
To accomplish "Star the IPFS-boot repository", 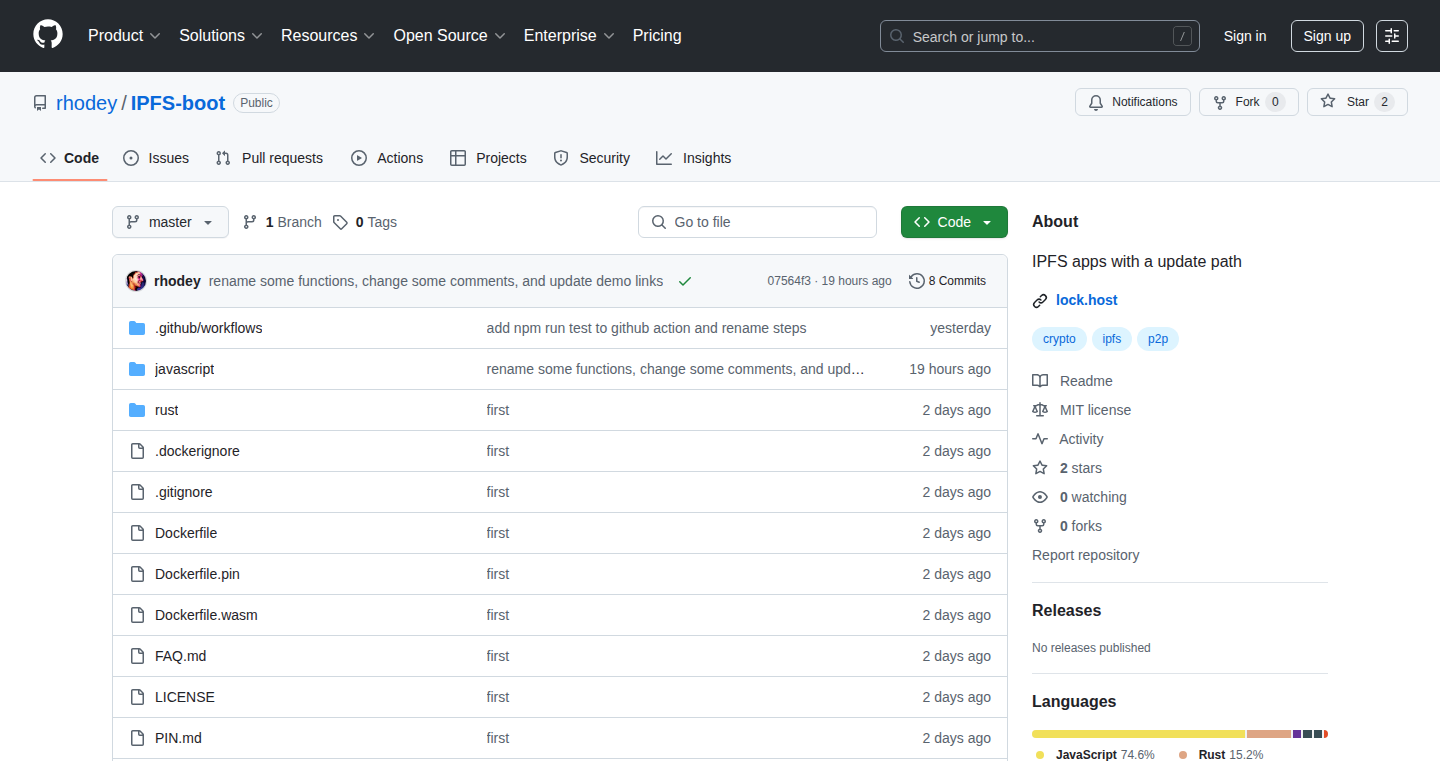I will pos(1357,102).
